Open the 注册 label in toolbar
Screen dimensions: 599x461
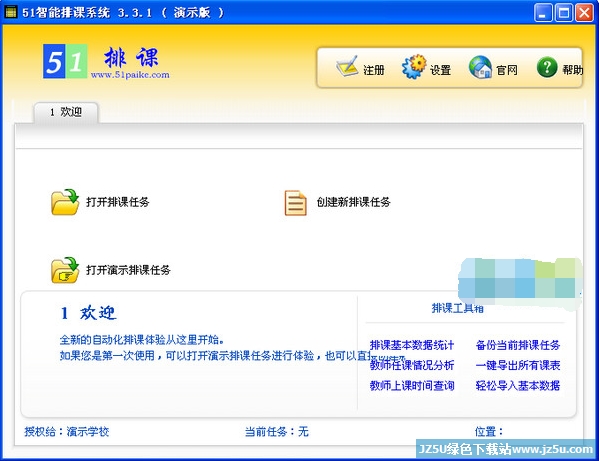(374, 70)
